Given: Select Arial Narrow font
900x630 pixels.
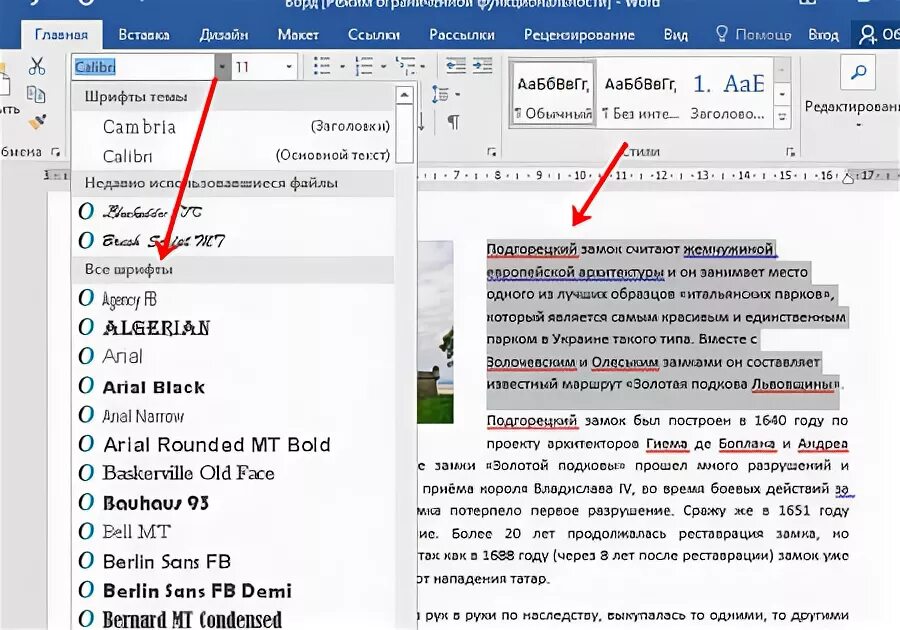Looking at the screenshot, I should click(x=234, y=415).
